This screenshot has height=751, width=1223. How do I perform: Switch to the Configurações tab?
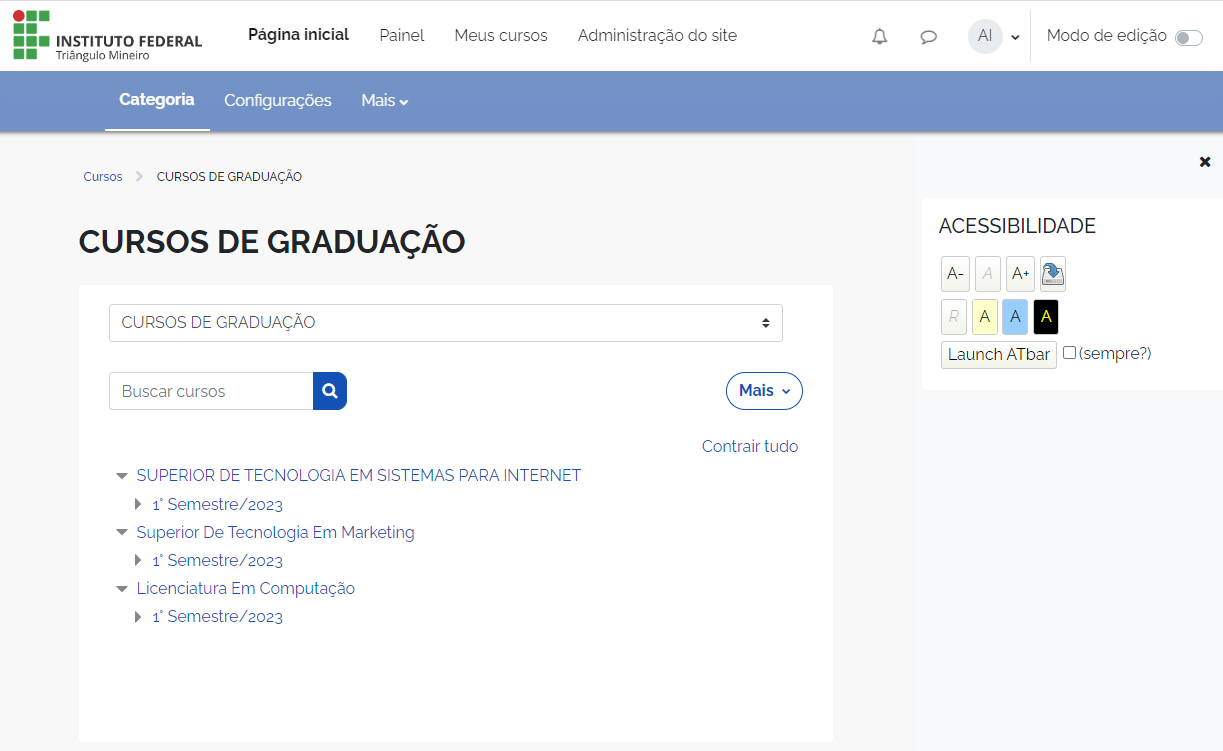[x=277, y=101]
